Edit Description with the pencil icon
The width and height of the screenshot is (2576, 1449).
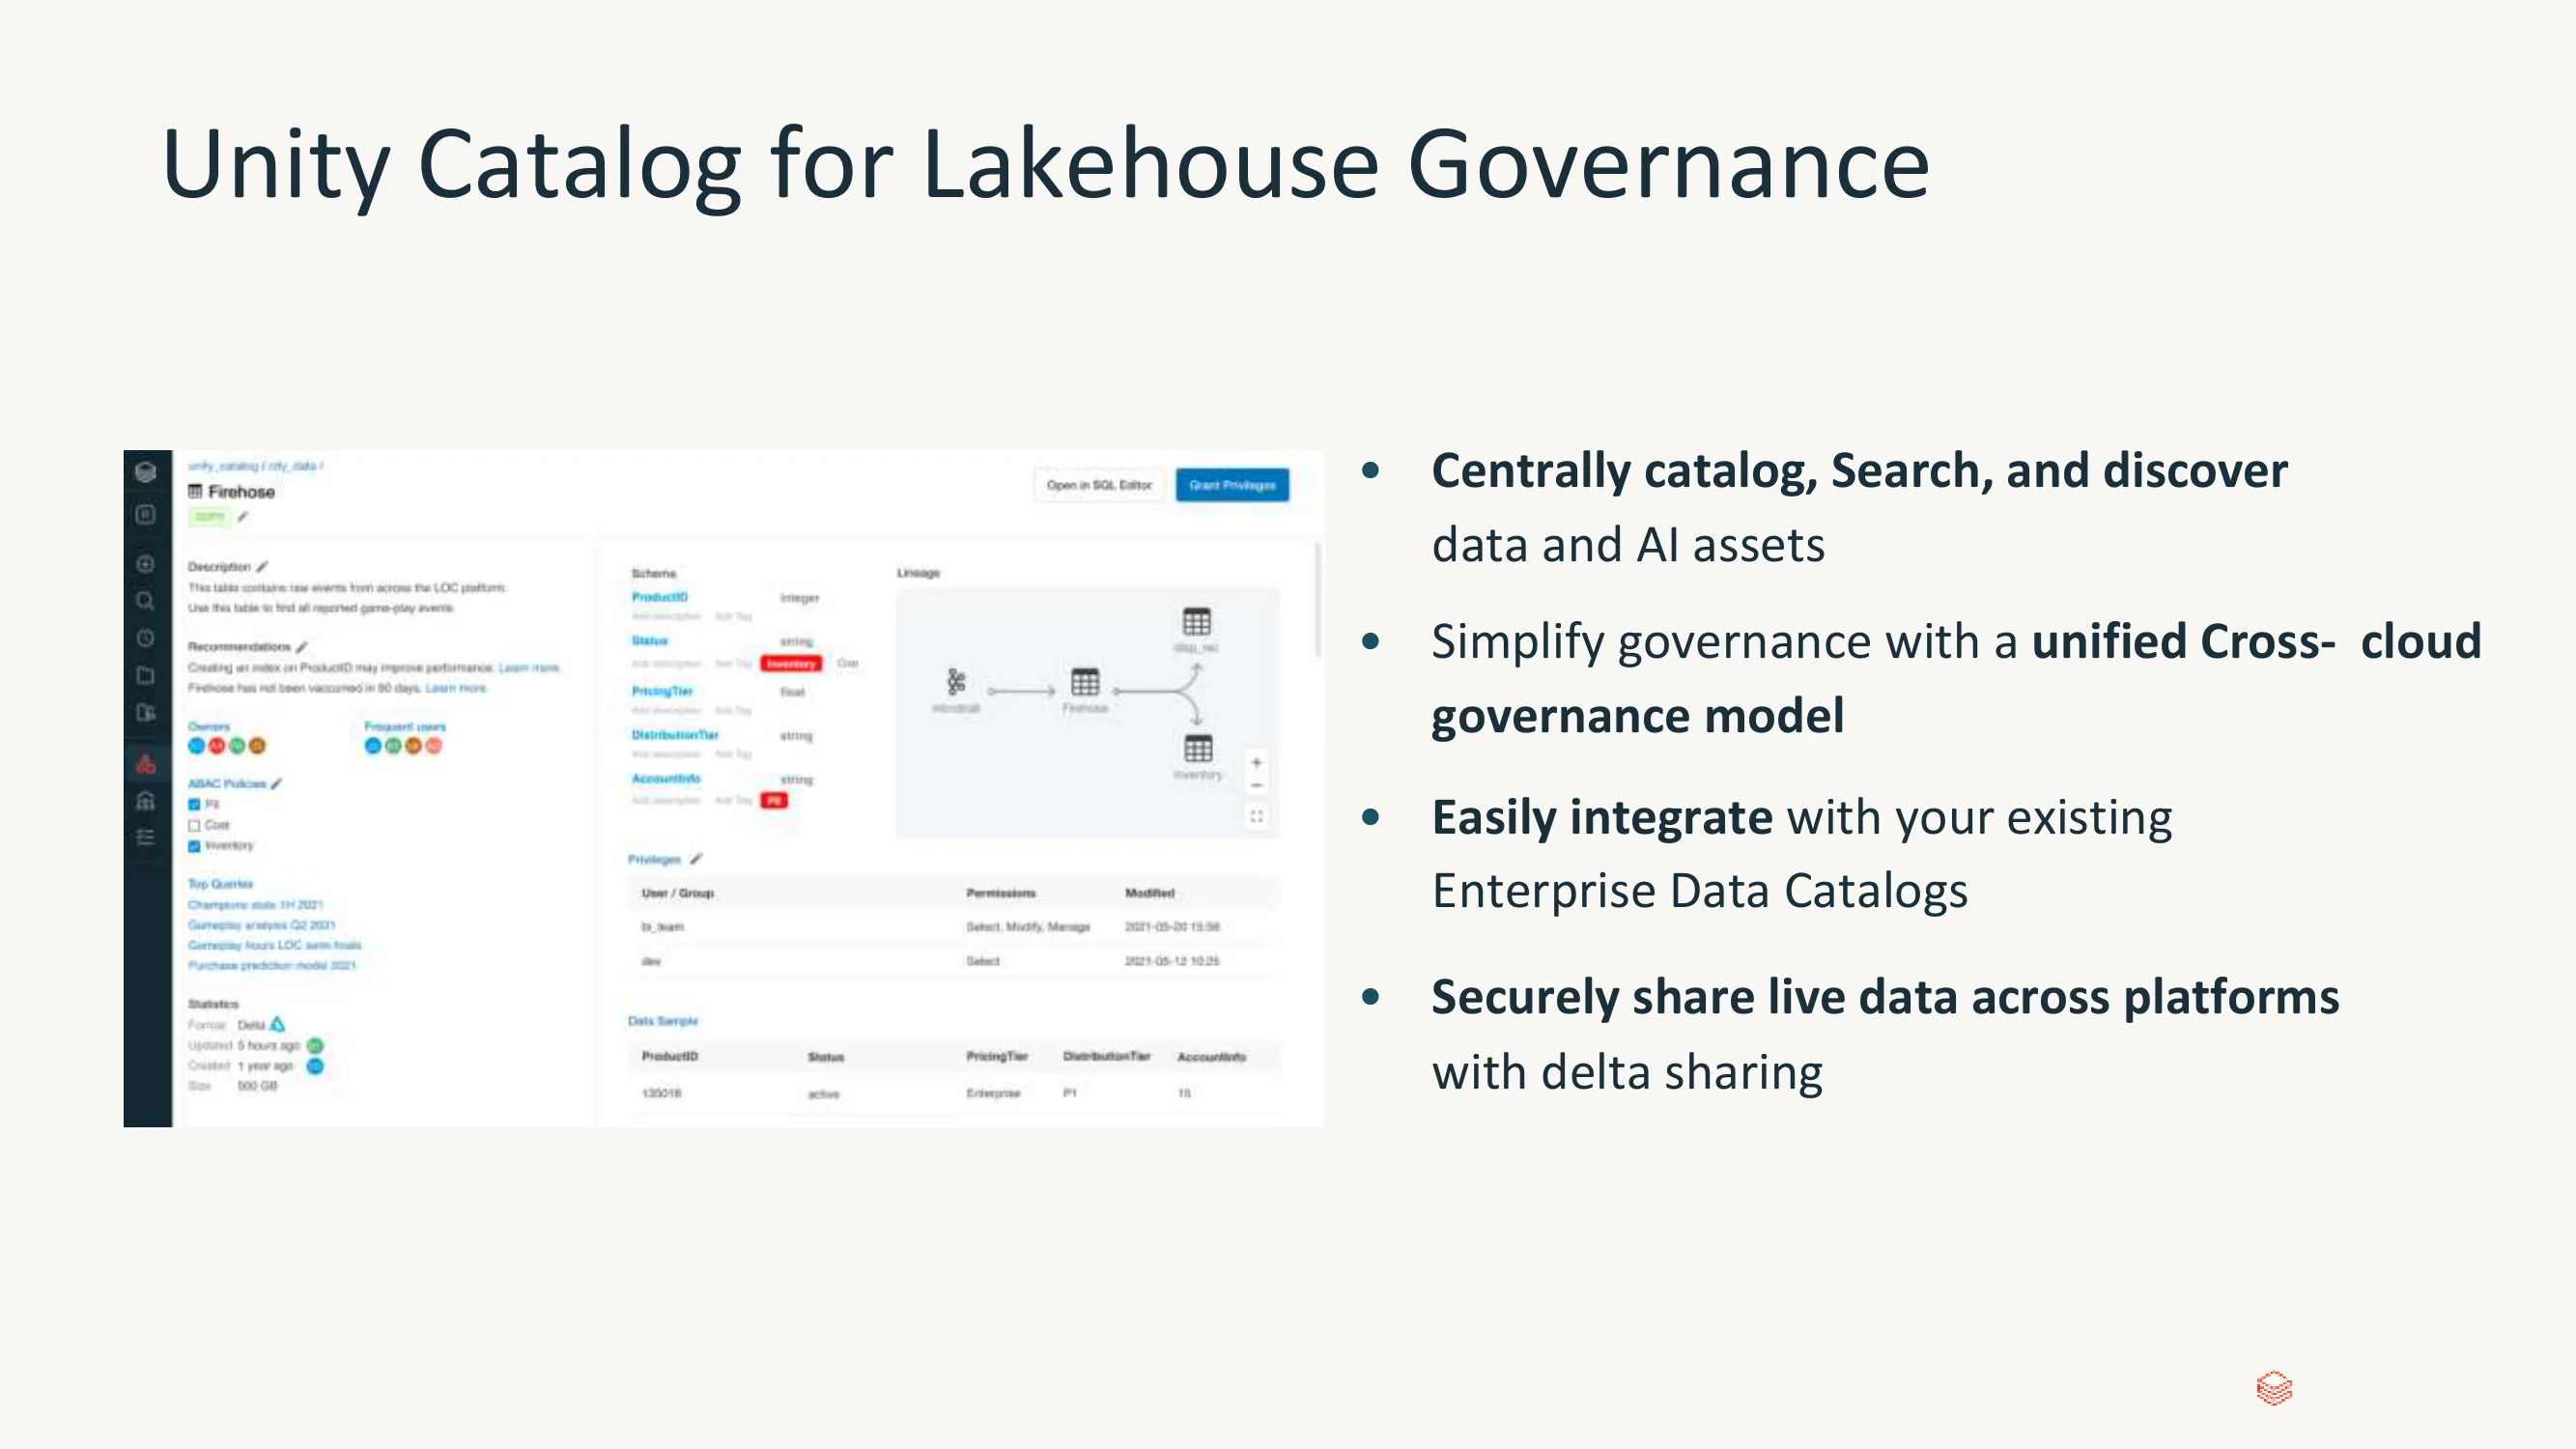click(x=262, y=567)
